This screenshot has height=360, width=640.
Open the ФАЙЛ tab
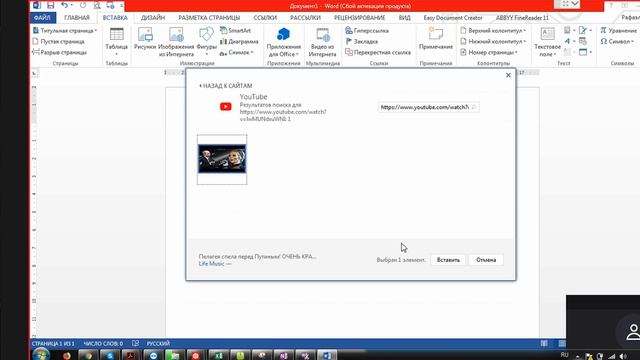pos(42,18)
